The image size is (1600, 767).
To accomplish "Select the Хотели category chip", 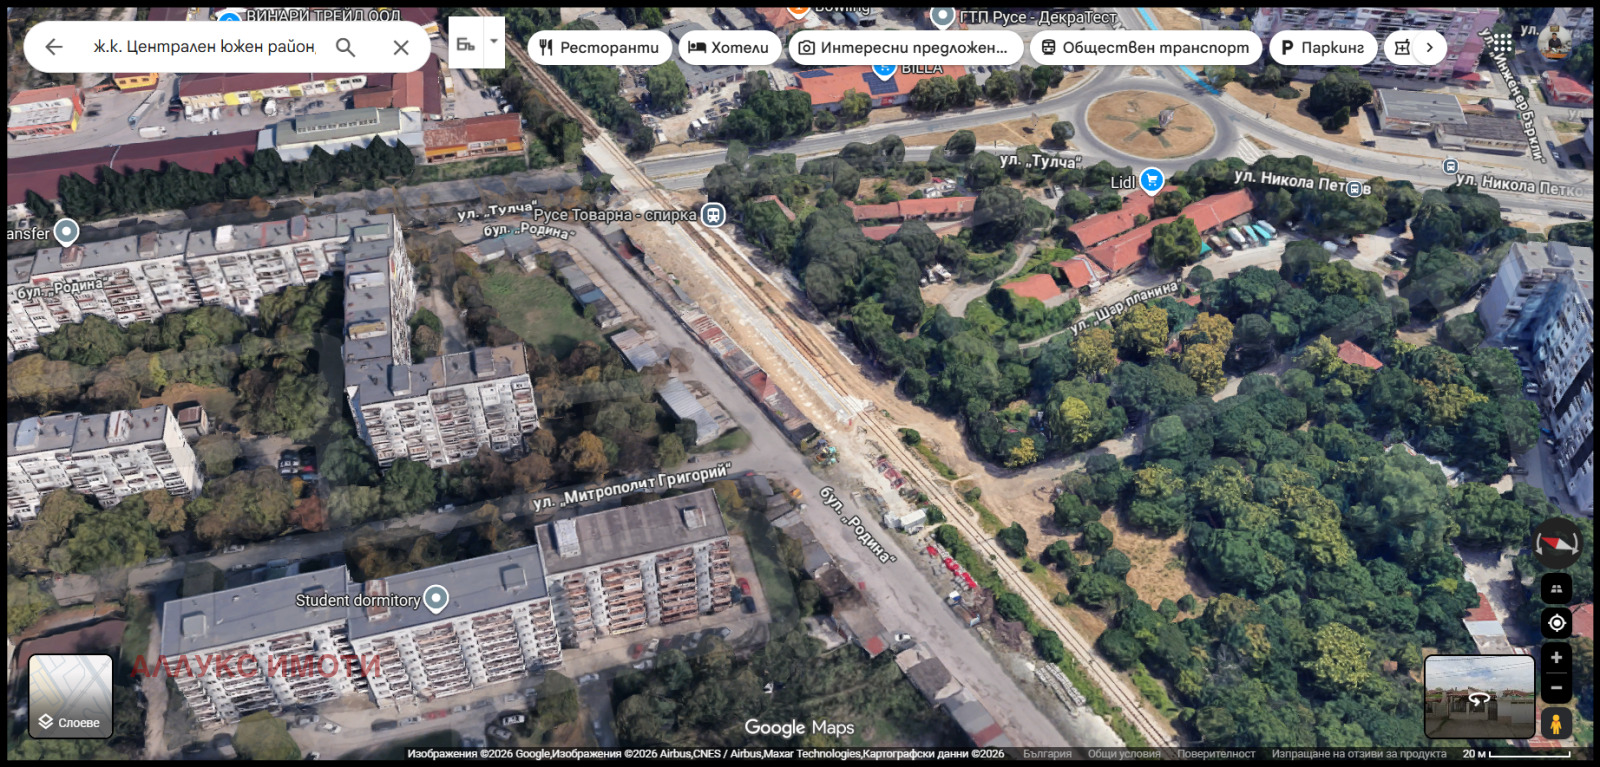I will click(729, 47).
